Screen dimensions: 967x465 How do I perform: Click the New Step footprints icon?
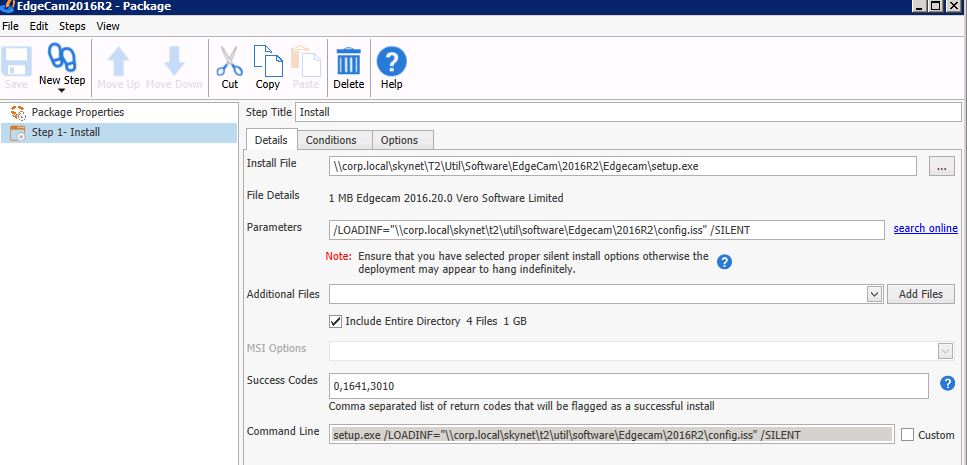(x=62, y=60)
